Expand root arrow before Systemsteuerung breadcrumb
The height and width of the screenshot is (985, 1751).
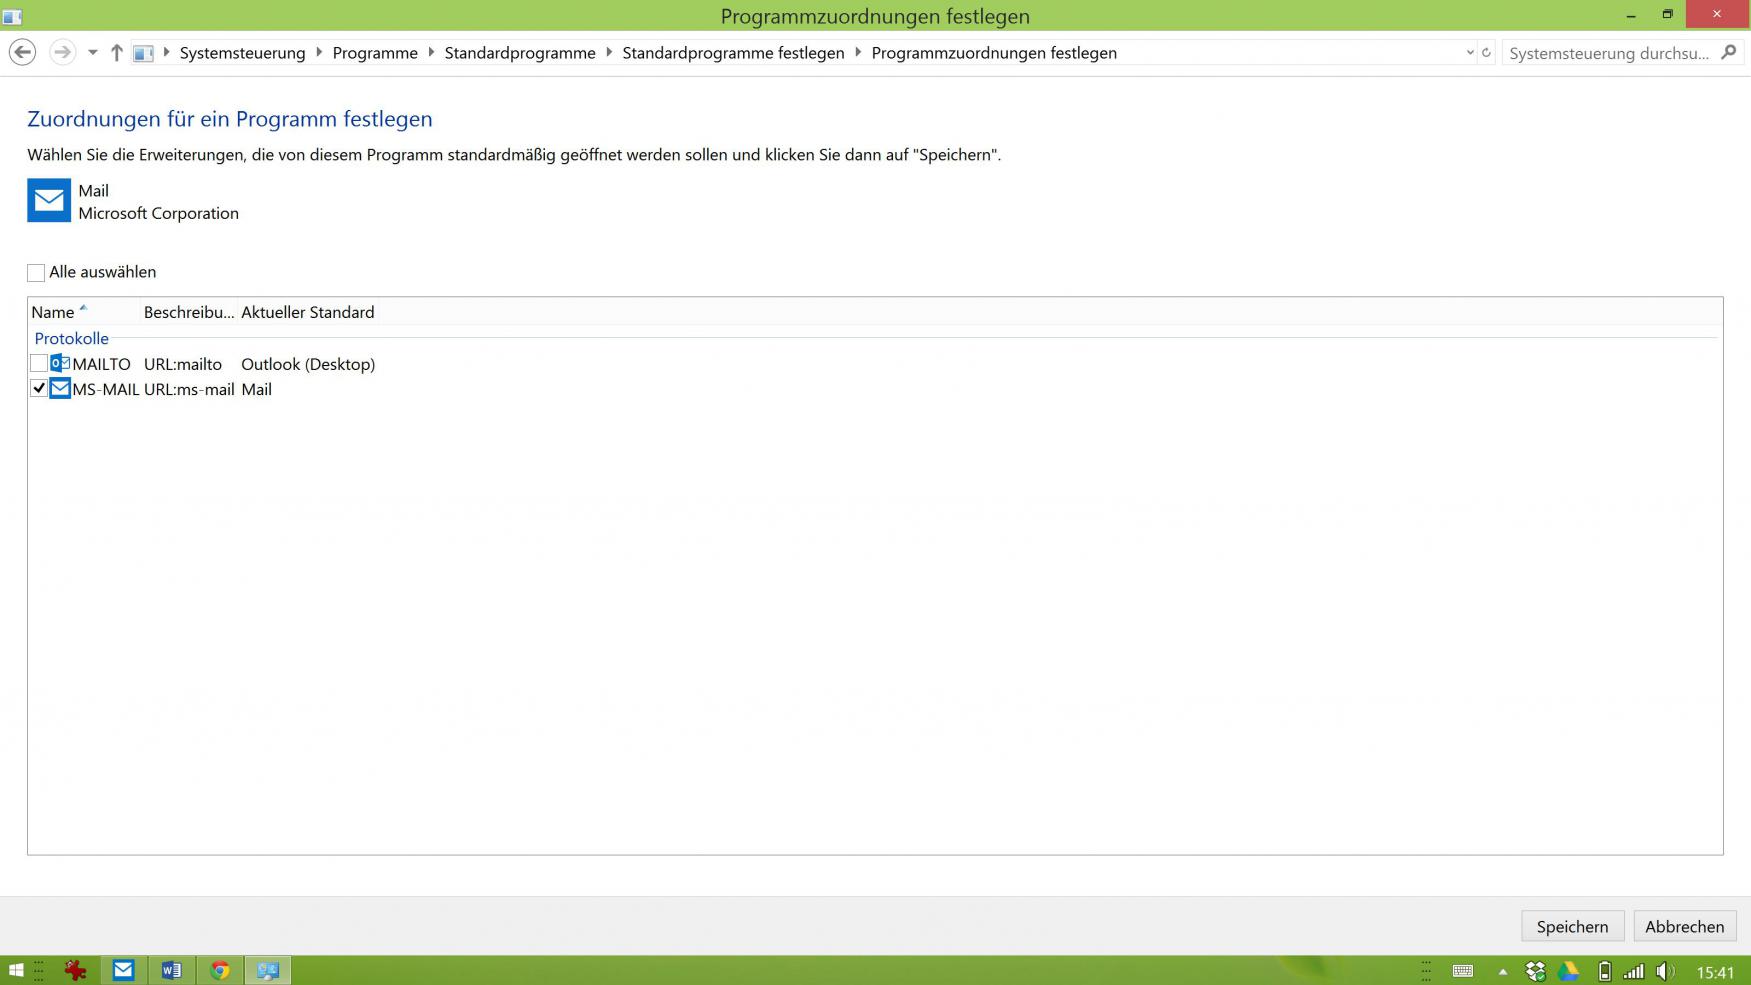pos(166,52)
